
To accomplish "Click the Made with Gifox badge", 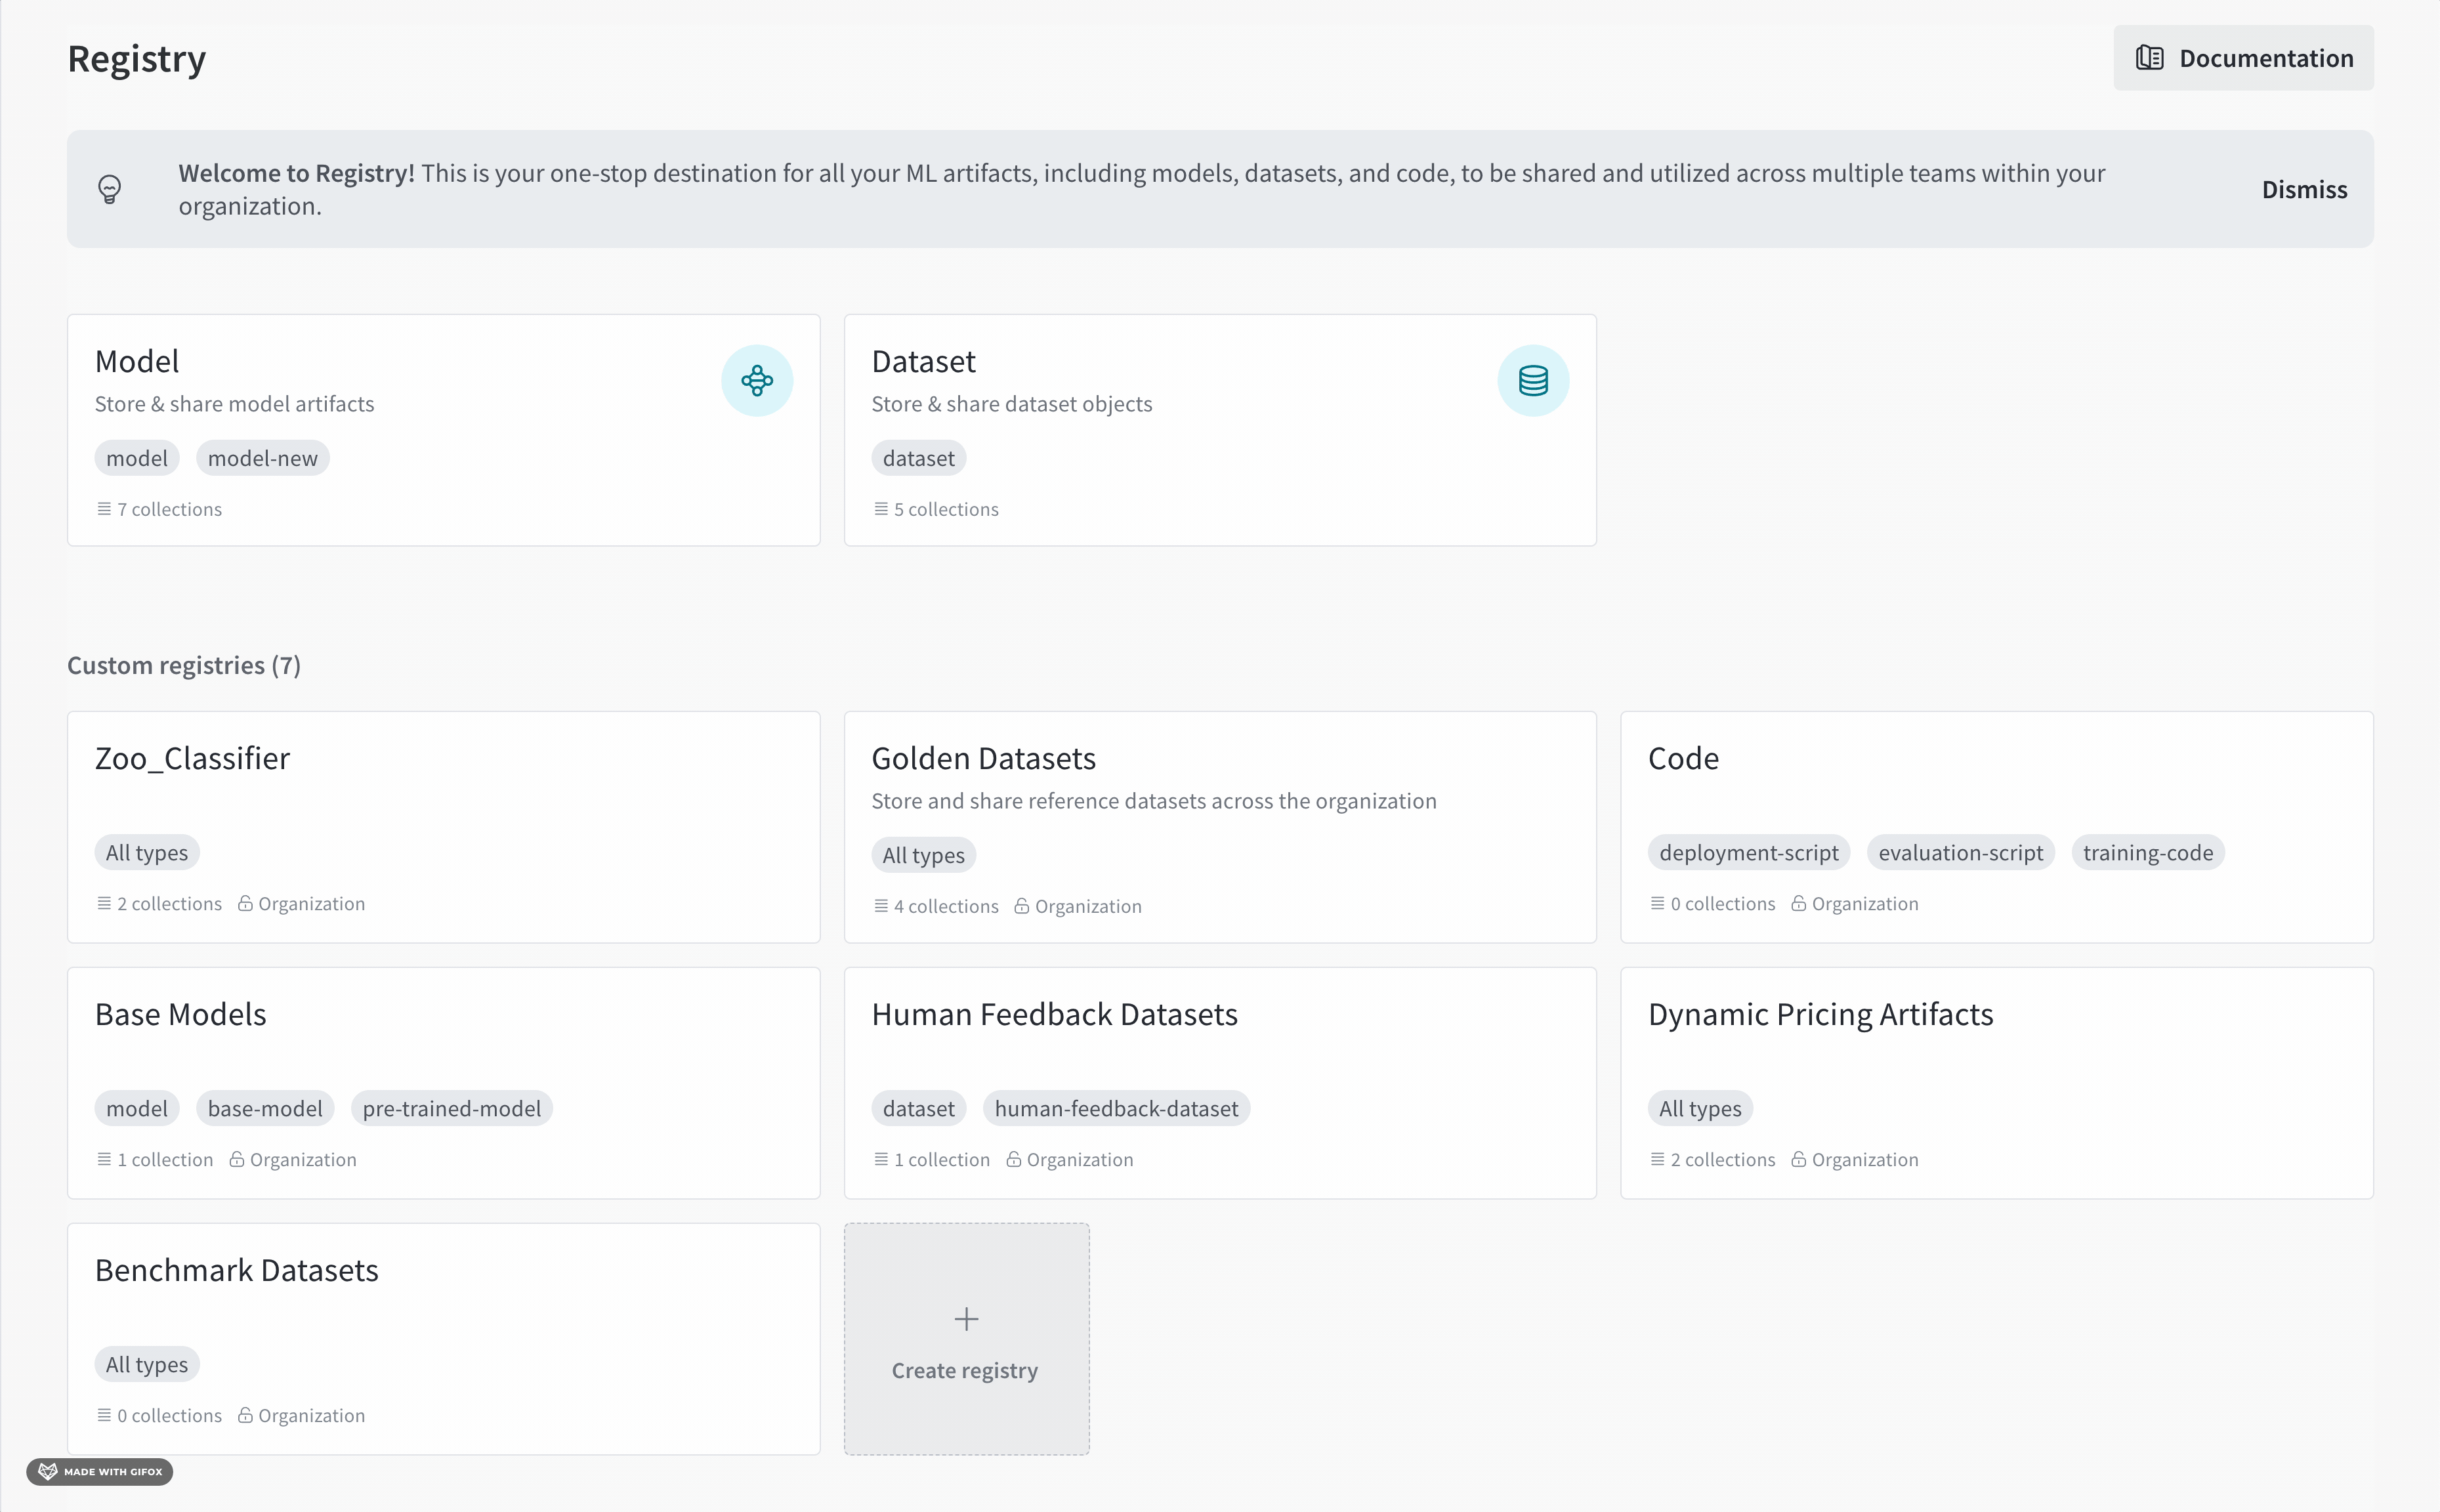I will click(x=100, y=1471).
